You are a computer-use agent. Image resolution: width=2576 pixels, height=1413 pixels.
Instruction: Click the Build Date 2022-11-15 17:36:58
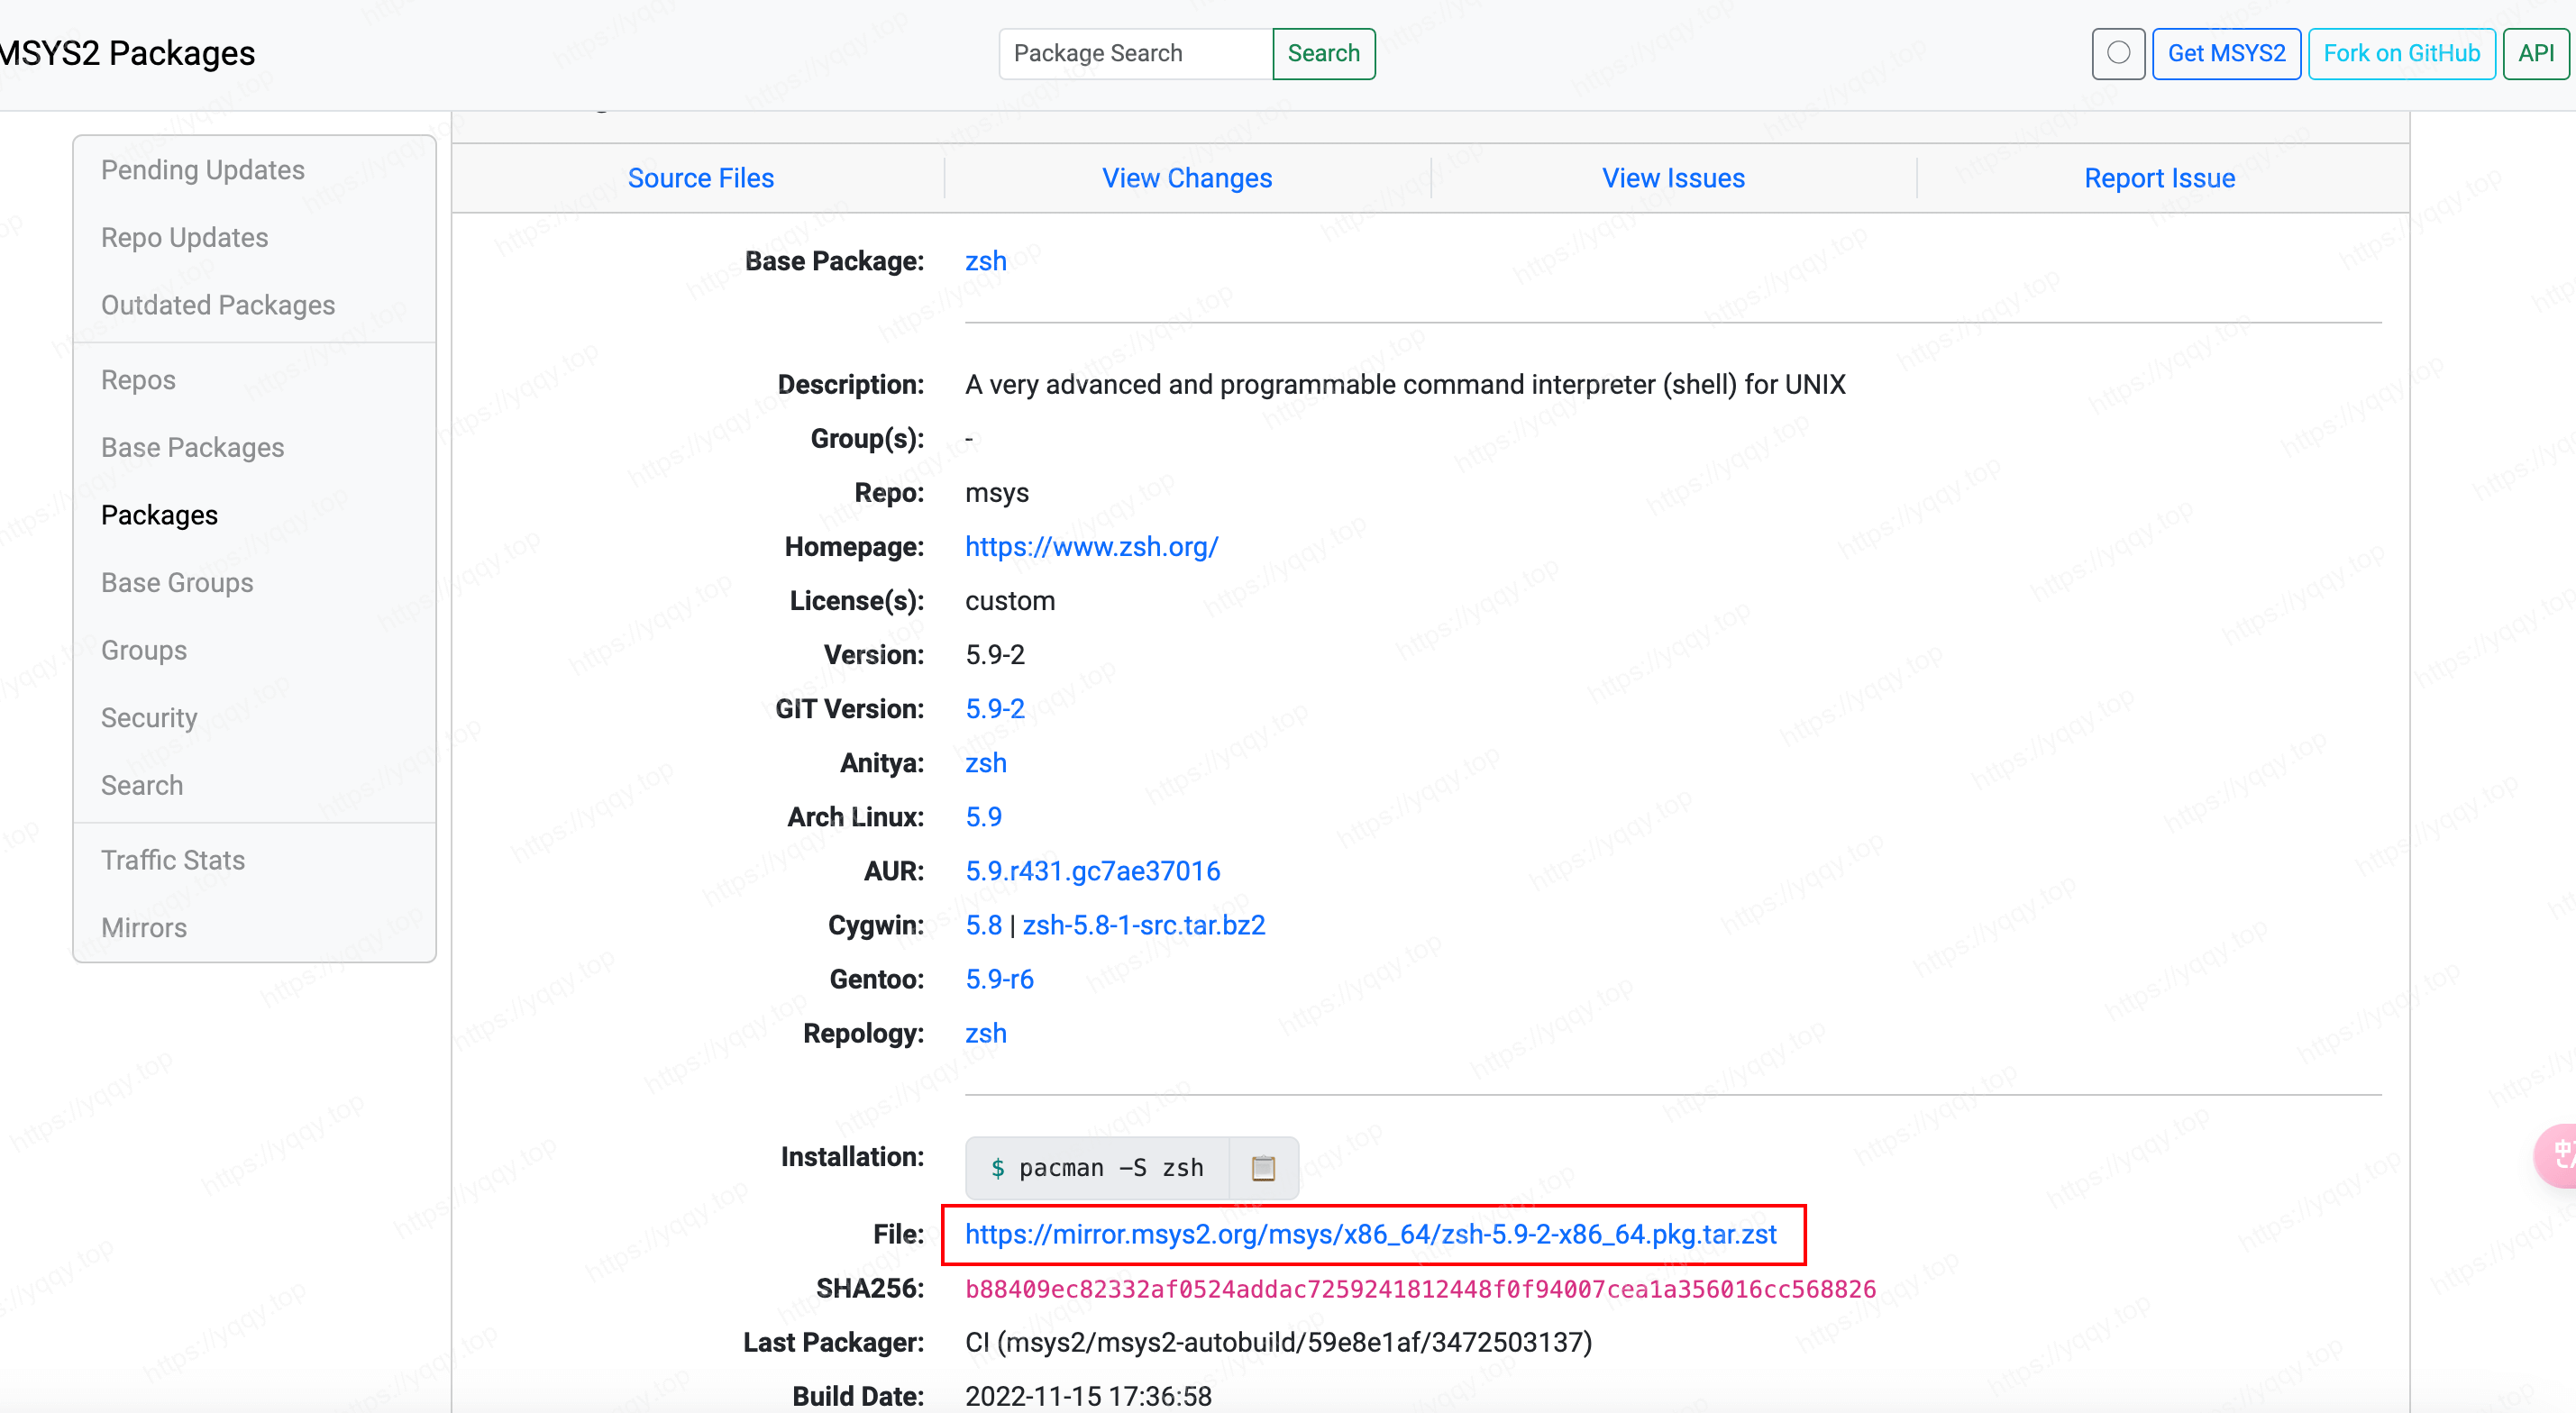(x=1088, y=1396)
